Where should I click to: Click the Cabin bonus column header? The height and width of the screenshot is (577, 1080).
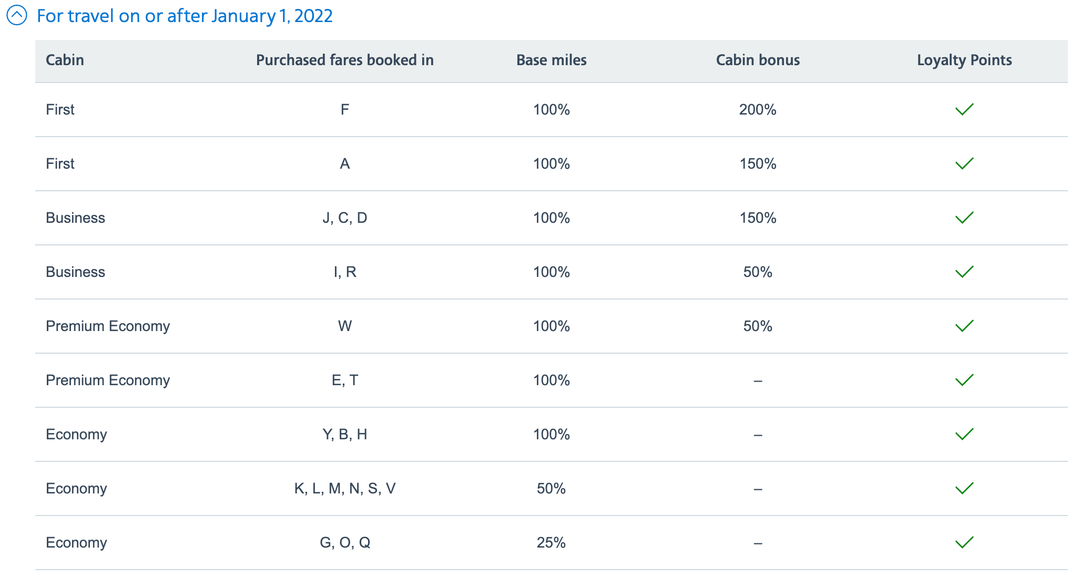(x=758, y=60)
